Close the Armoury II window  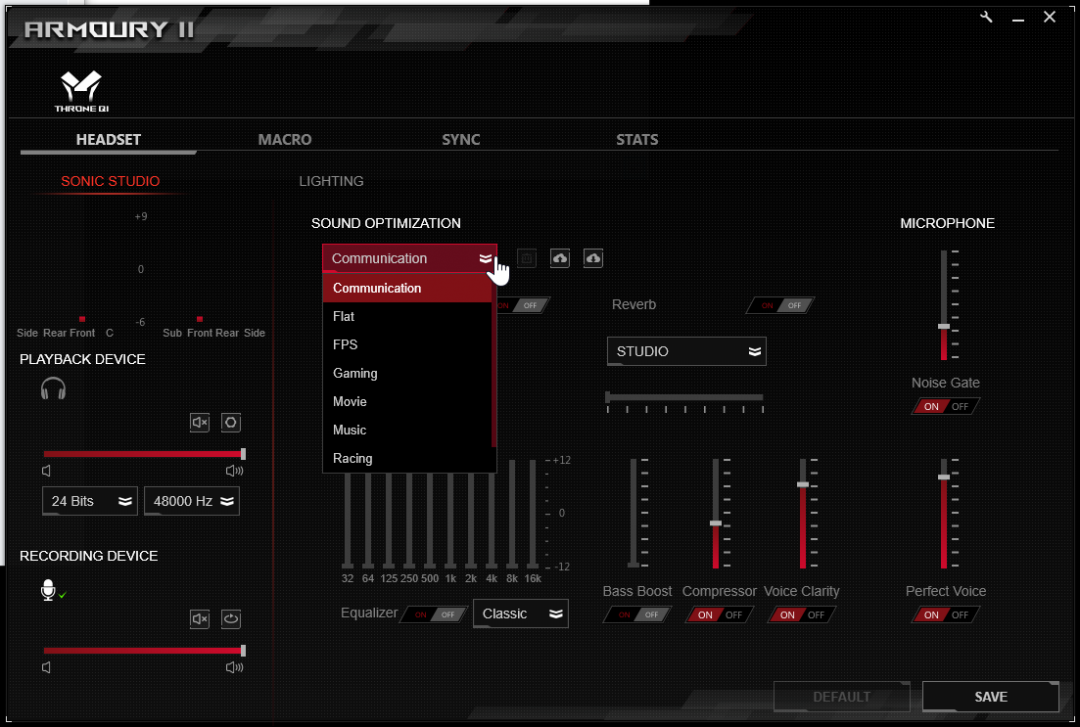coord(1050,17)
